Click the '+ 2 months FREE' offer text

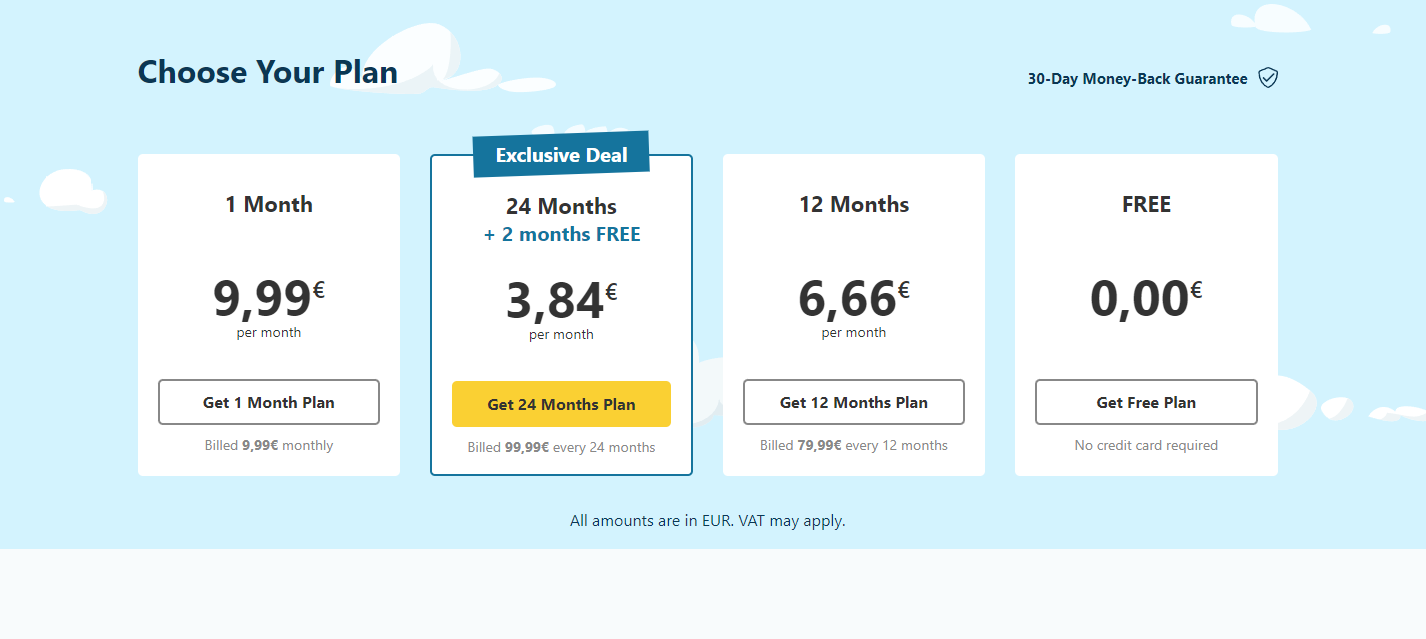point(561,235)
